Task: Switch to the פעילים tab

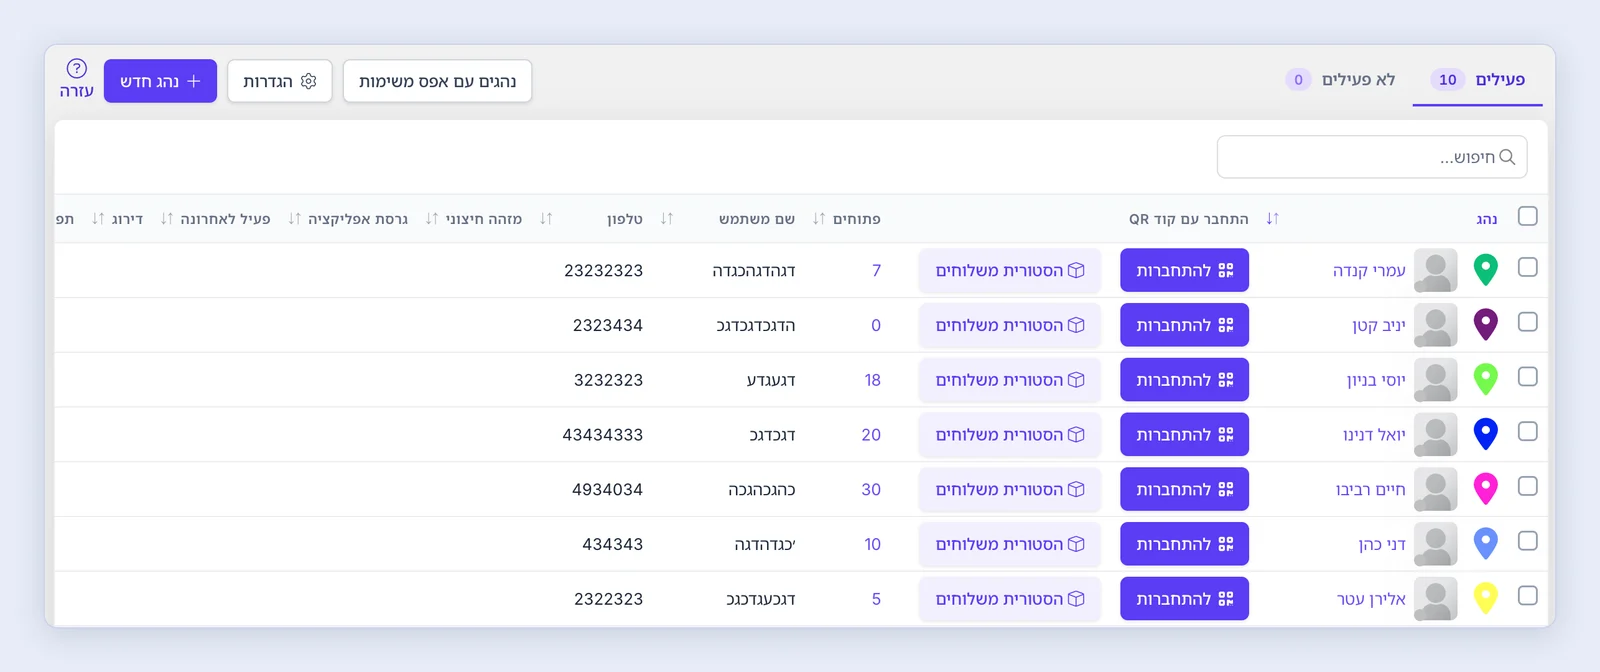Action: click(1478, 80)
